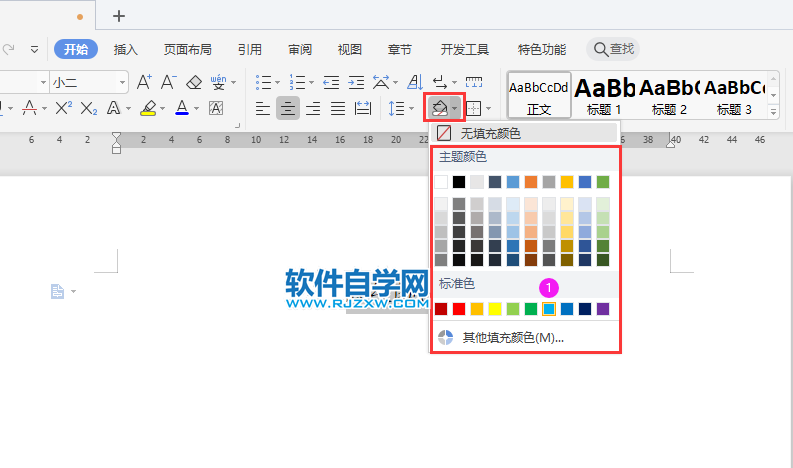Pick the black theme color swatch

pos(459,182)
